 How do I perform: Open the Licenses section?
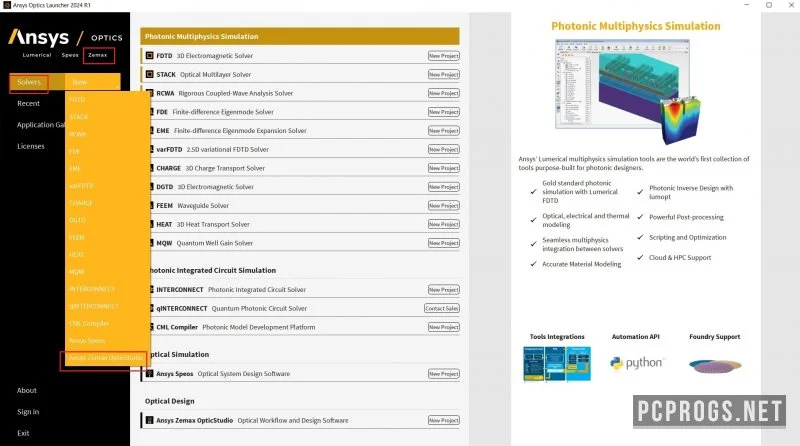pyautogui.click(x=31, y=146)
